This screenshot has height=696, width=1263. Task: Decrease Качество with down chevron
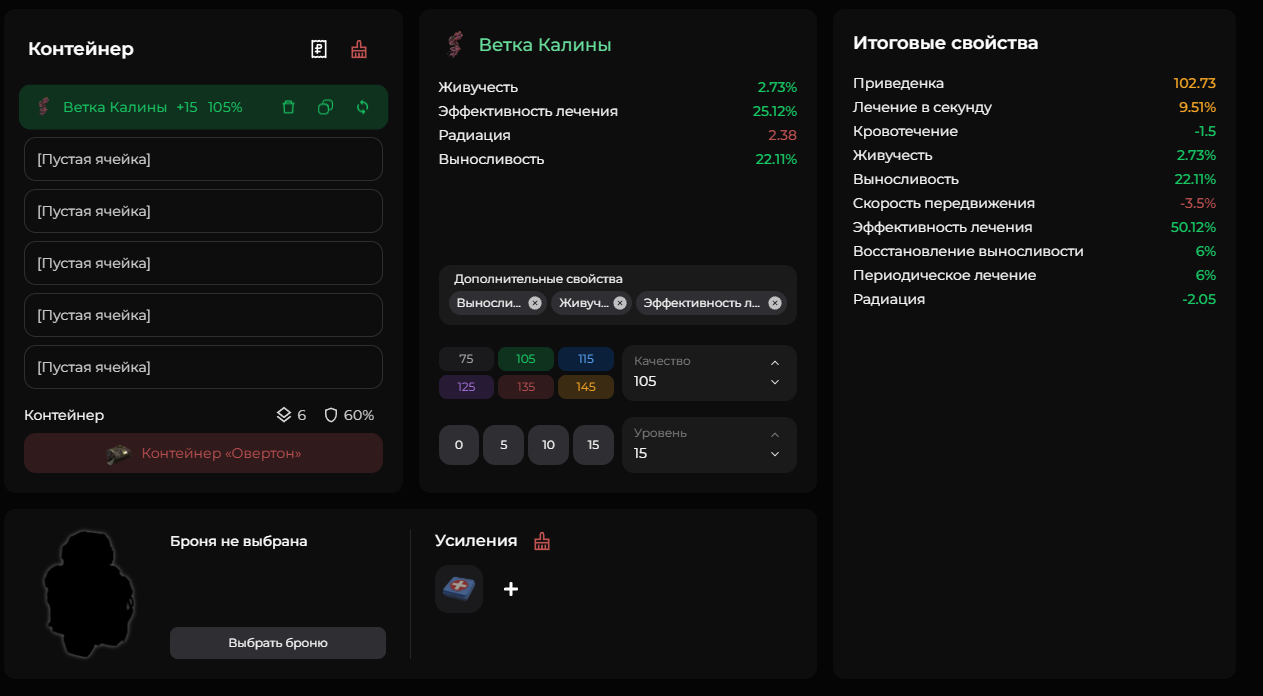click(x=775, y=382)
